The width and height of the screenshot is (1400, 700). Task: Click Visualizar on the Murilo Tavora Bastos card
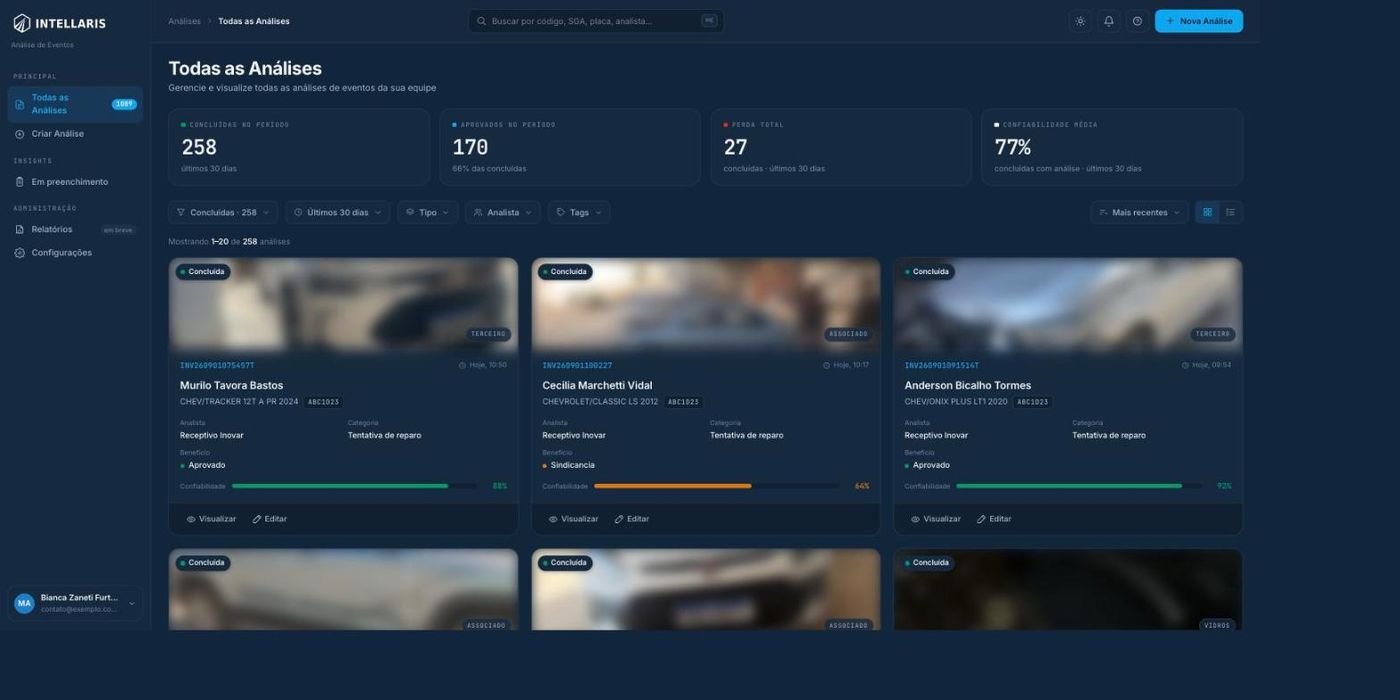pyautogui.click(x=211, y=519)
